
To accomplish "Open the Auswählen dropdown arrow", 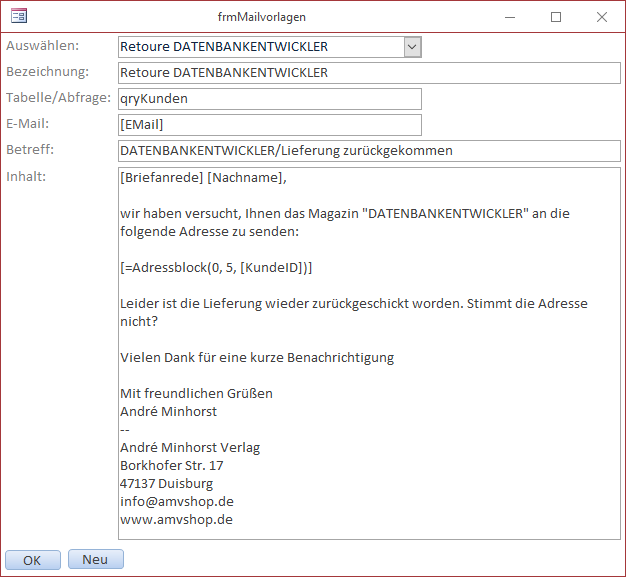I will tap(412, 47).
